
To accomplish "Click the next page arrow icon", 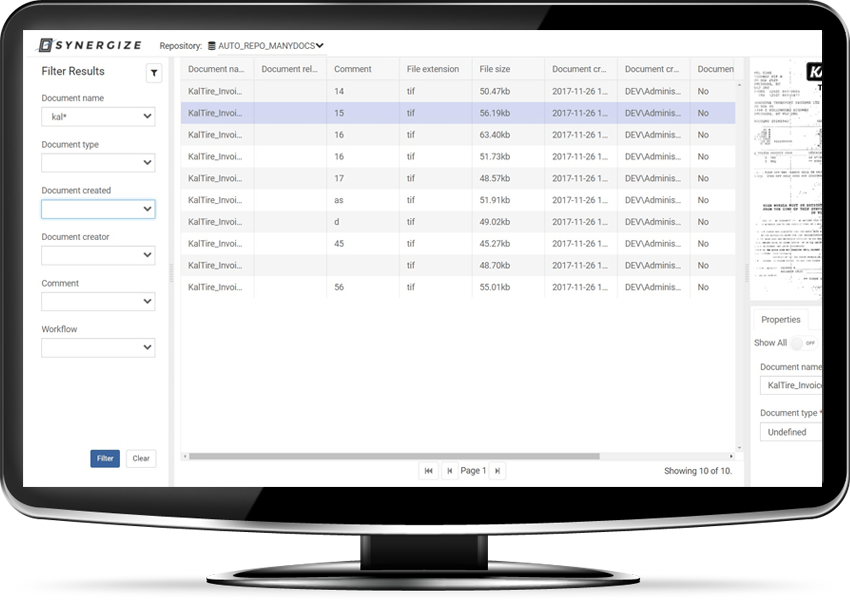I will (x=497, y=470).
